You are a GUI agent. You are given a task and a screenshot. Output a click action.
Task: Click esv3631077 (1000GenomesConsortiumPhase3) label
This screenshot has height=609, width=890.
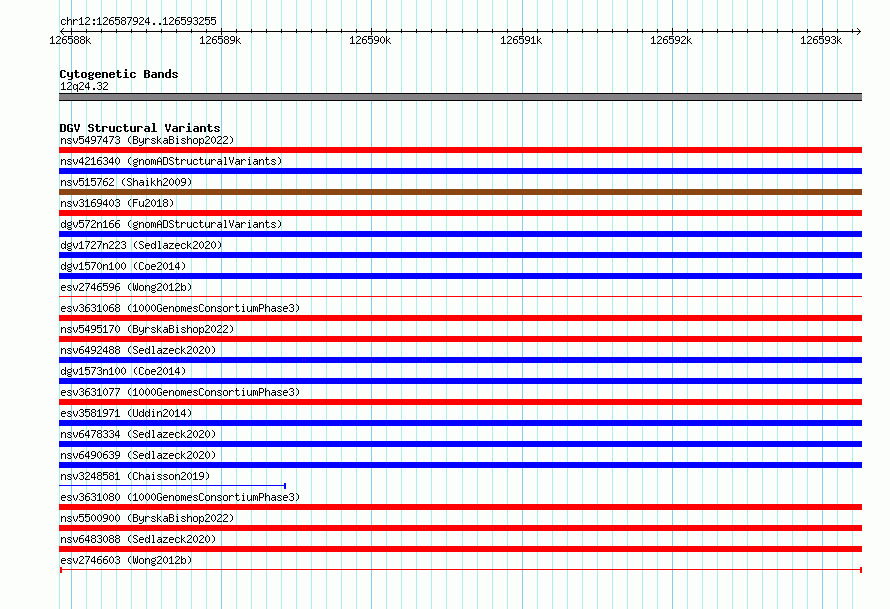pos(180,392)
